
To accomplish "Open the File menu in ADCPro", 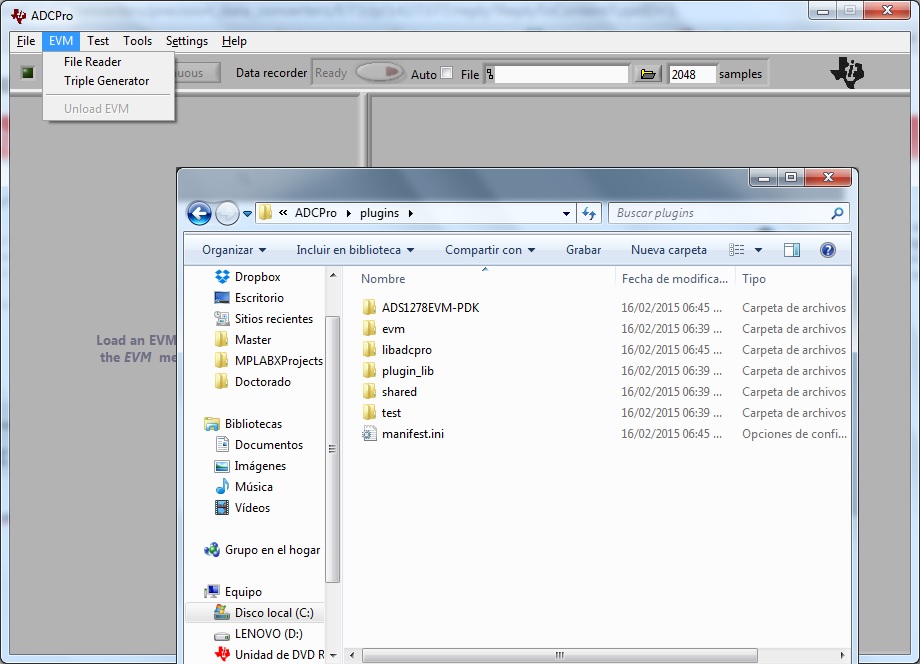I will (x=26, y=41).
